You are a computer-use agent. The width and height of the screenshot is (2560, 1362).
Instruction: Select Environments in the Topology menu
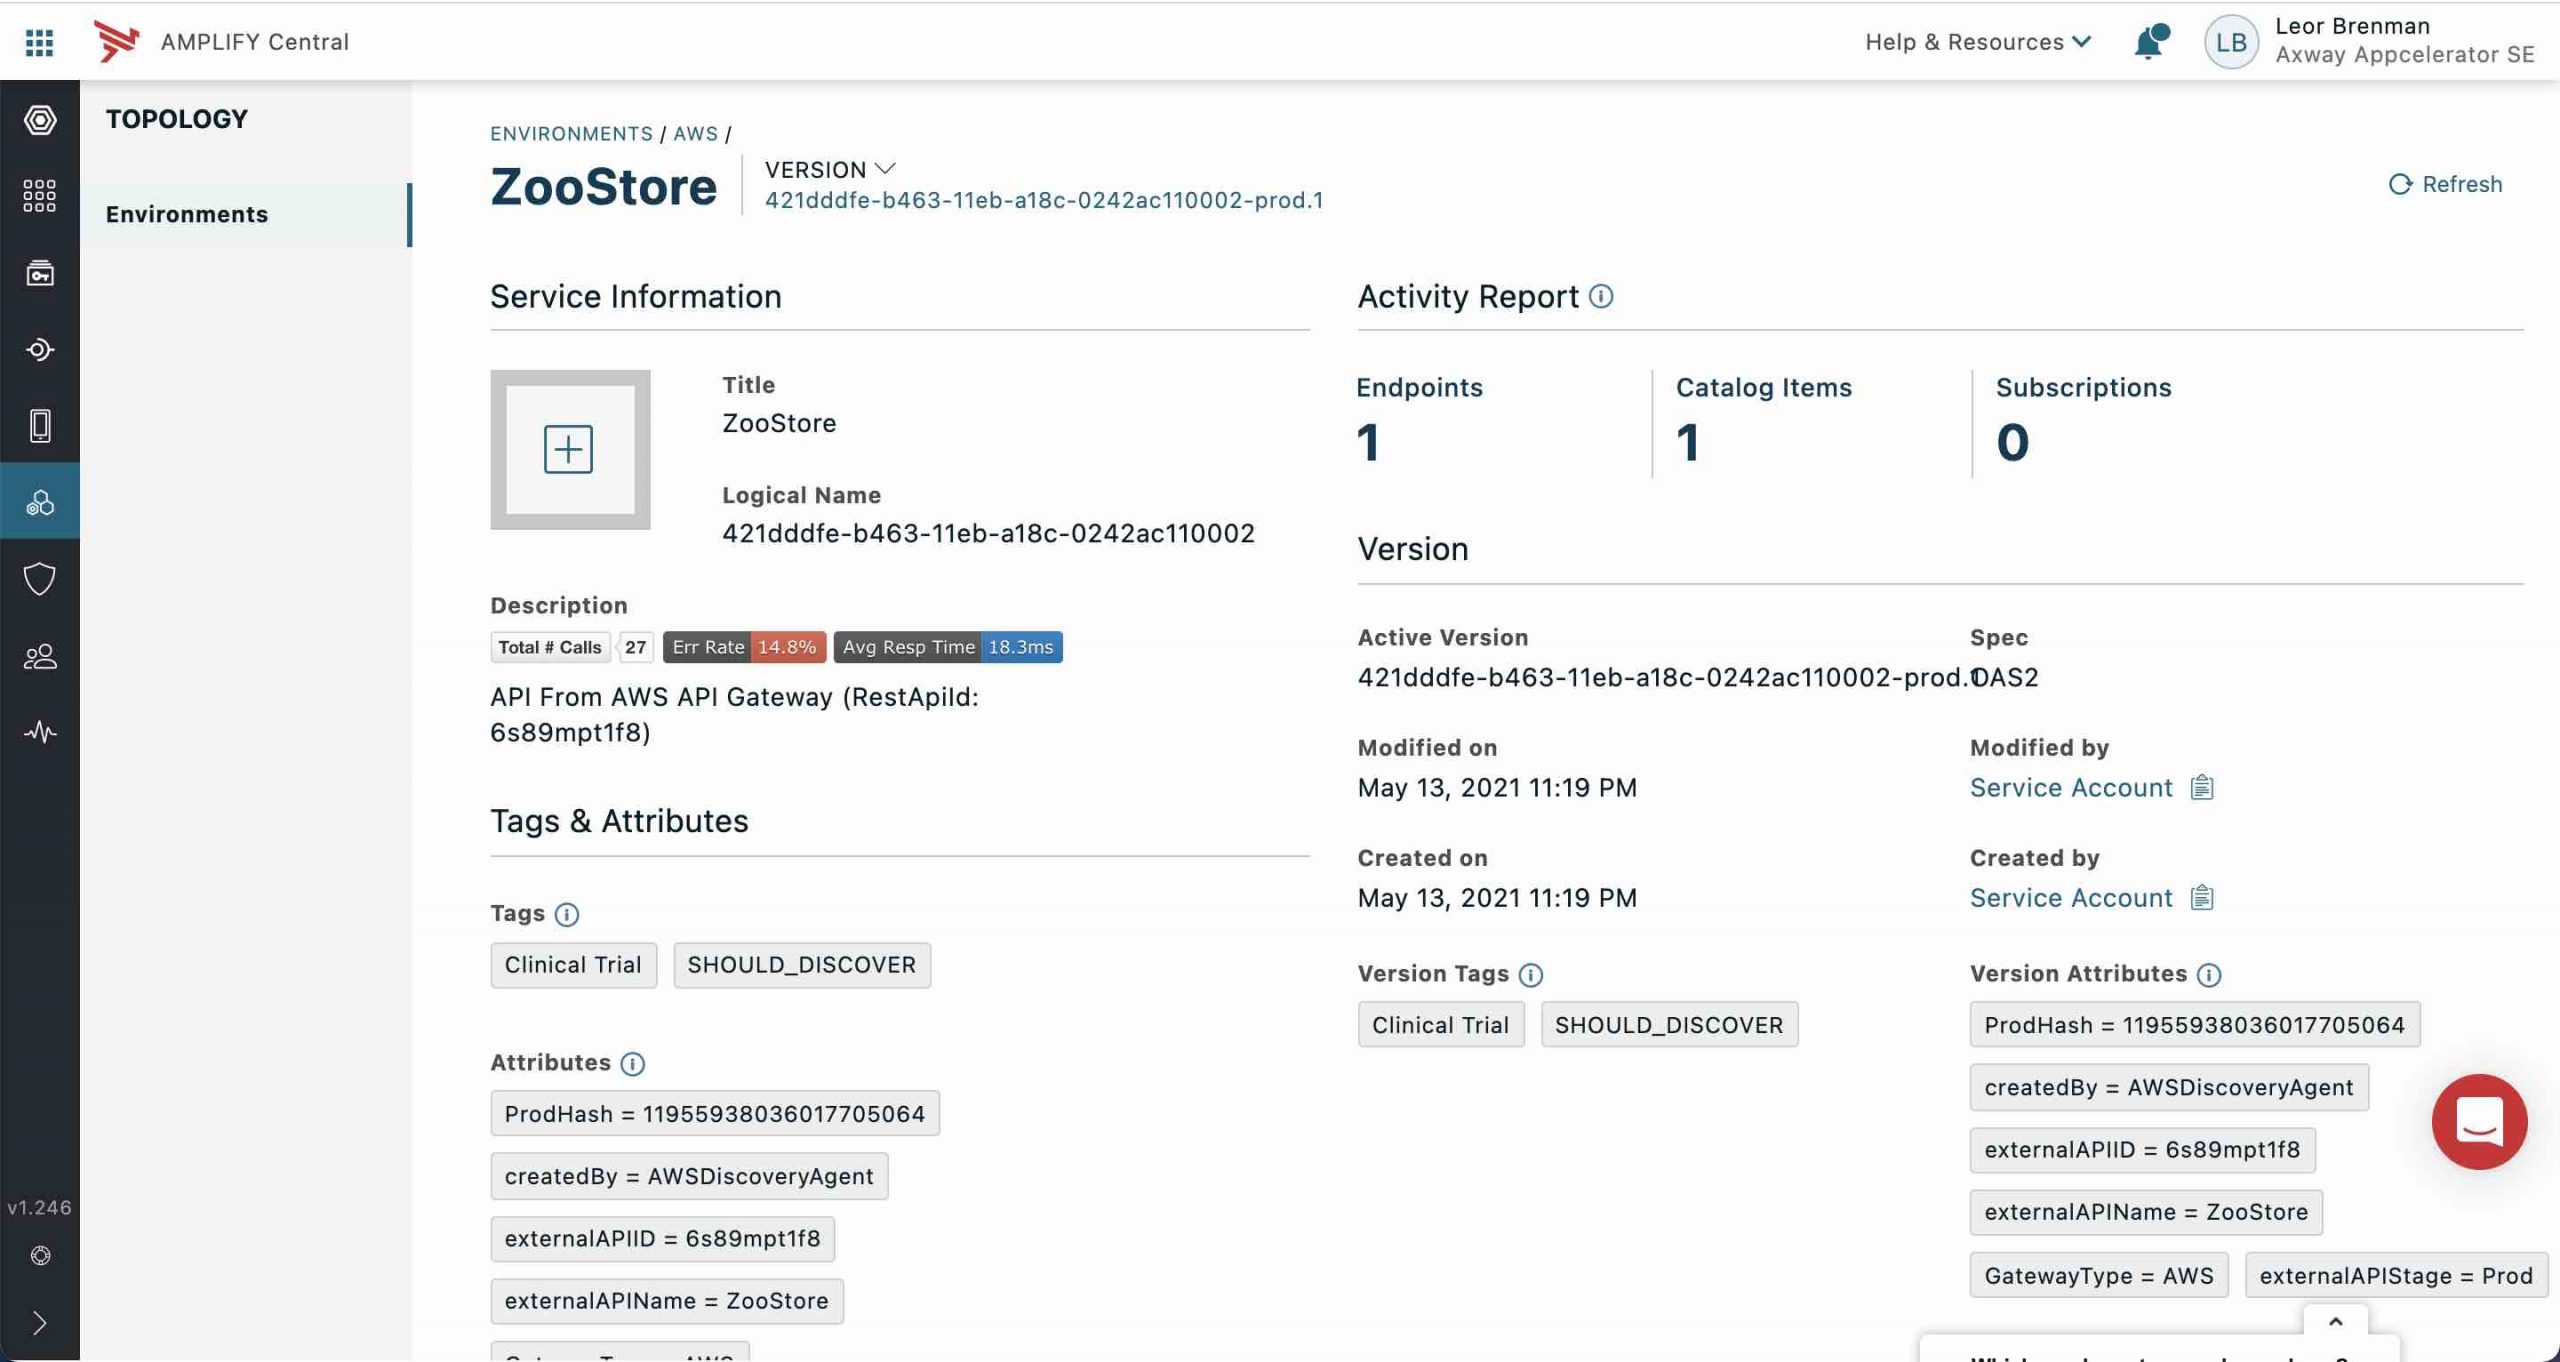(x=244, y=215)
